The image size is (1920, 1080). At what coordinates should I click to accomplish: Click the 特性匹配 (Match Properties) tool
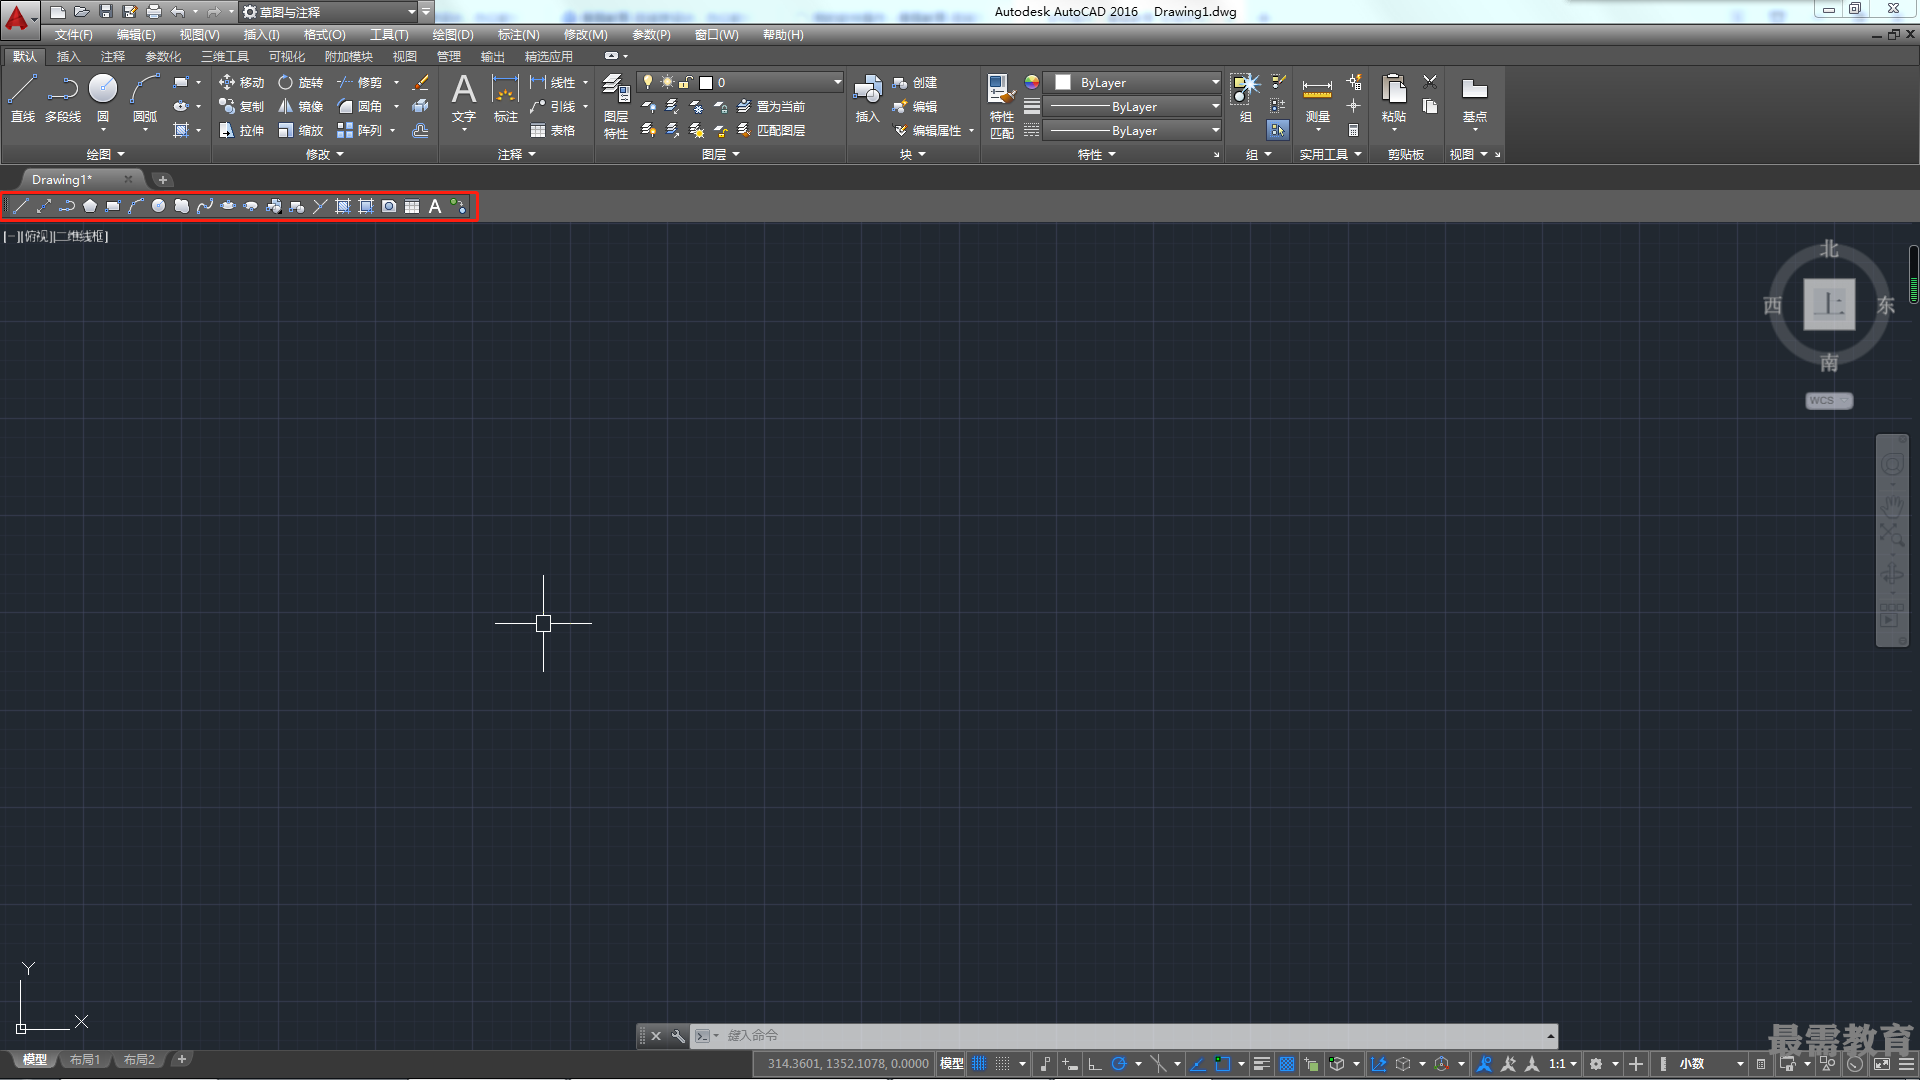(1001, 106)
